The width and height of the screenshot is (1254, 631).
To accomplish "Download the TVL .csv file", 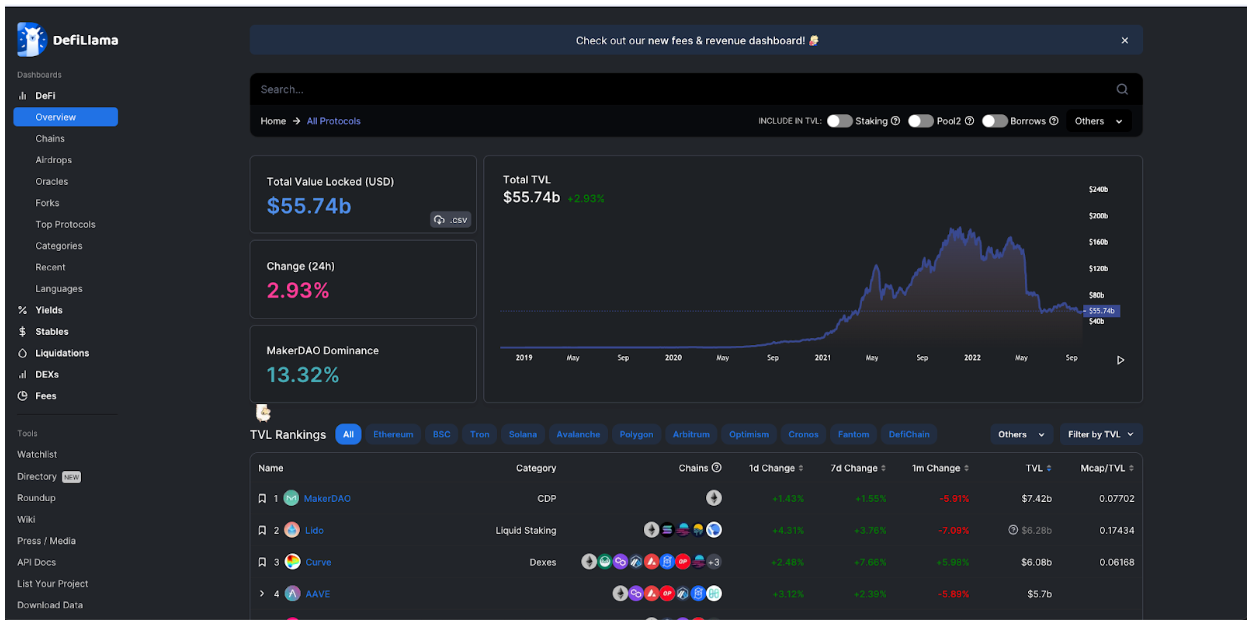I will click(x=450, y=219).
